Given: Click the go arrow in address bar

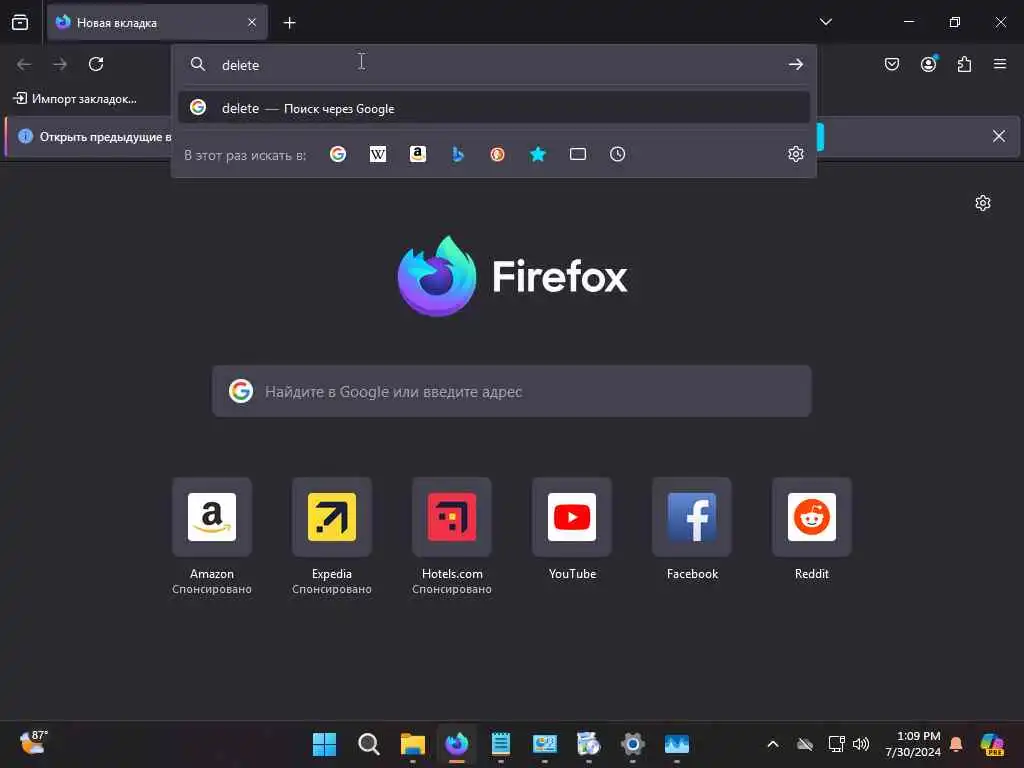Looking at the screenshot, I should (795, 64).
